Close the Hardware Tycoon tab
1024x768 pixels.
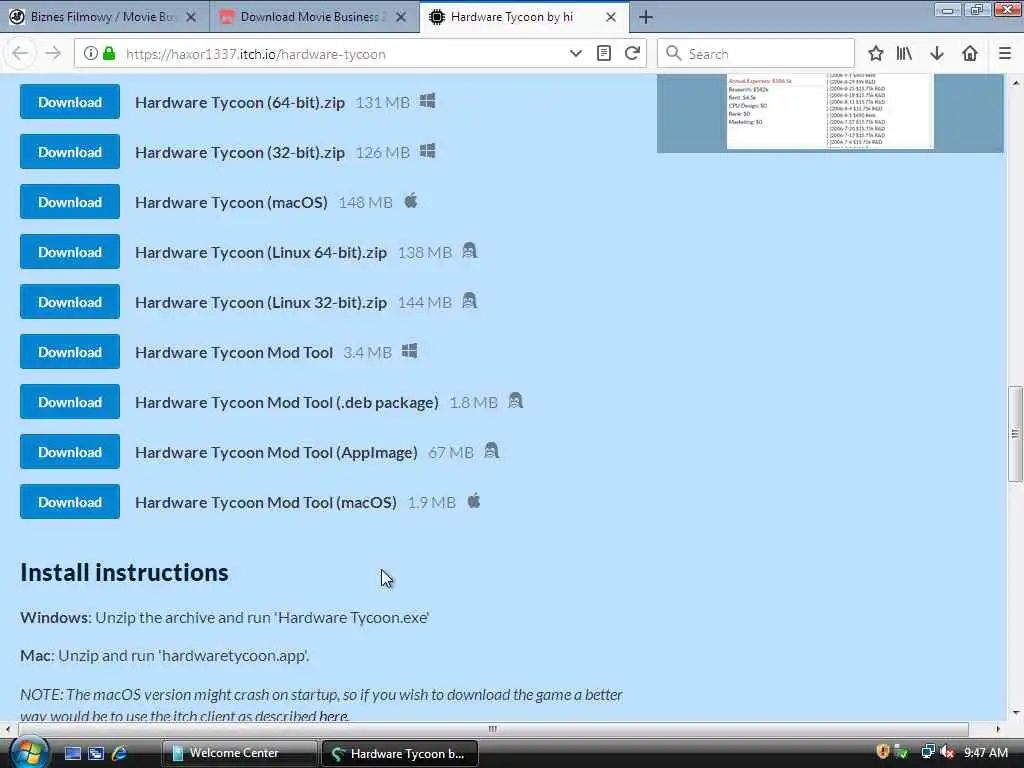[x=611, y=17]
